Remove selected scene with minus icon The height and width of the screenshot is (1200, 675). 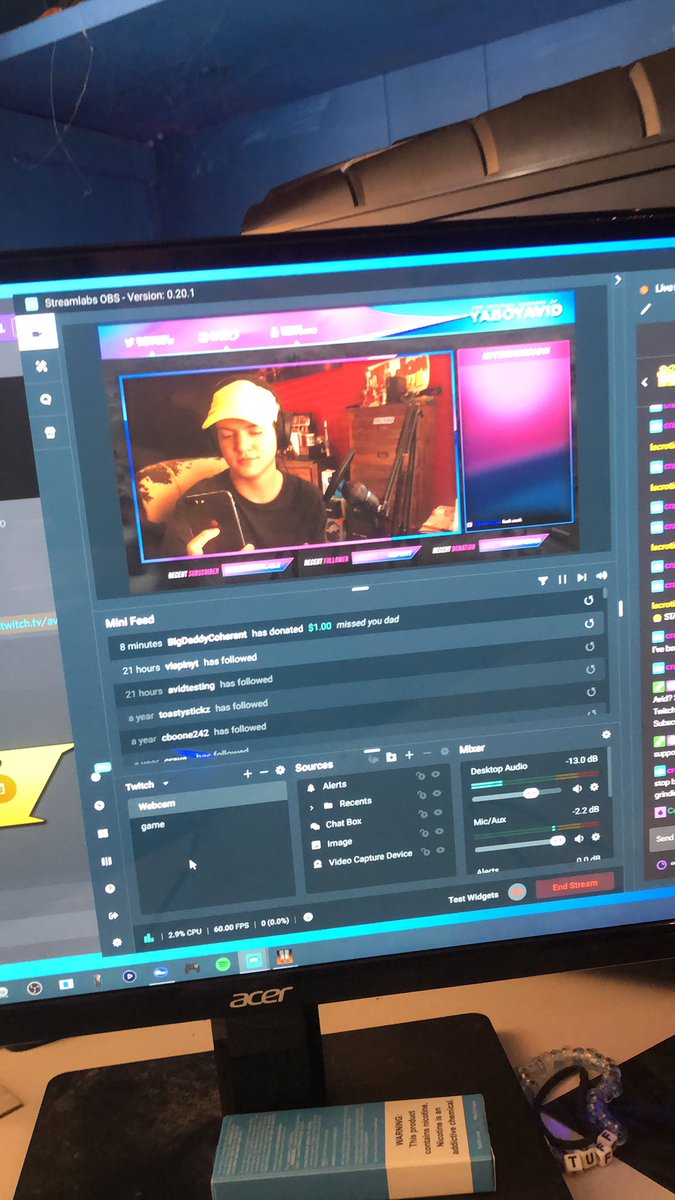point(264,772)
